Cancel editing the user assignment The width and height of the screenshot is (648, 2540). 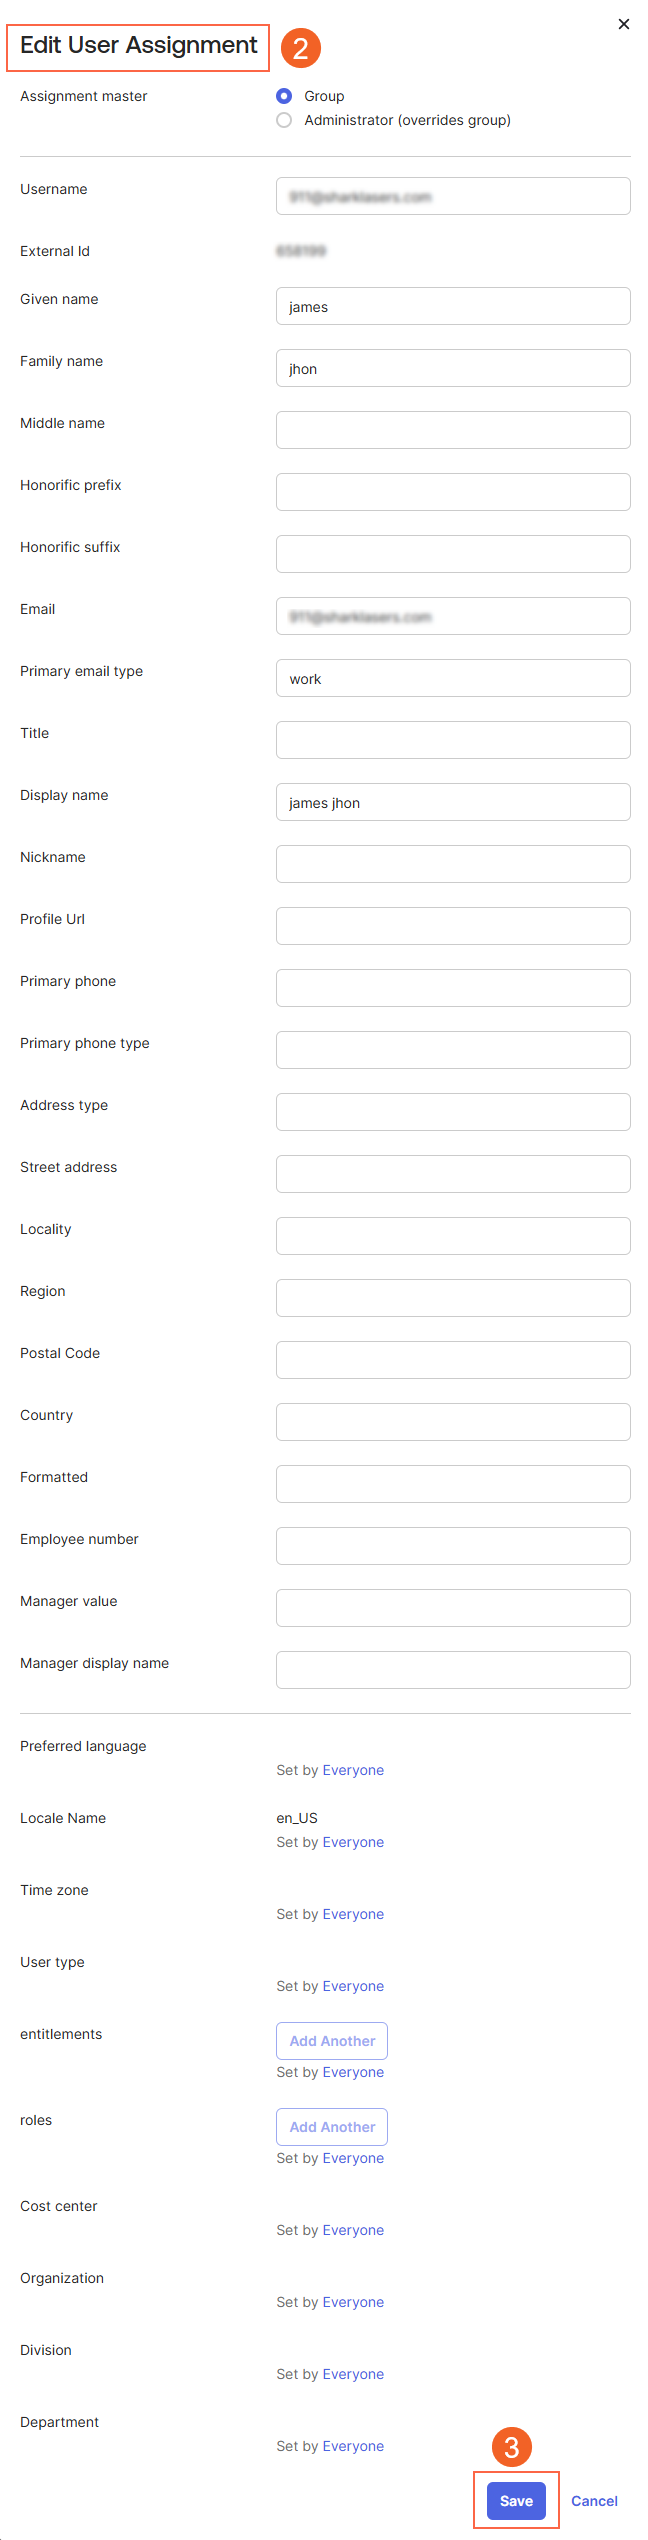pos(594,2501)
